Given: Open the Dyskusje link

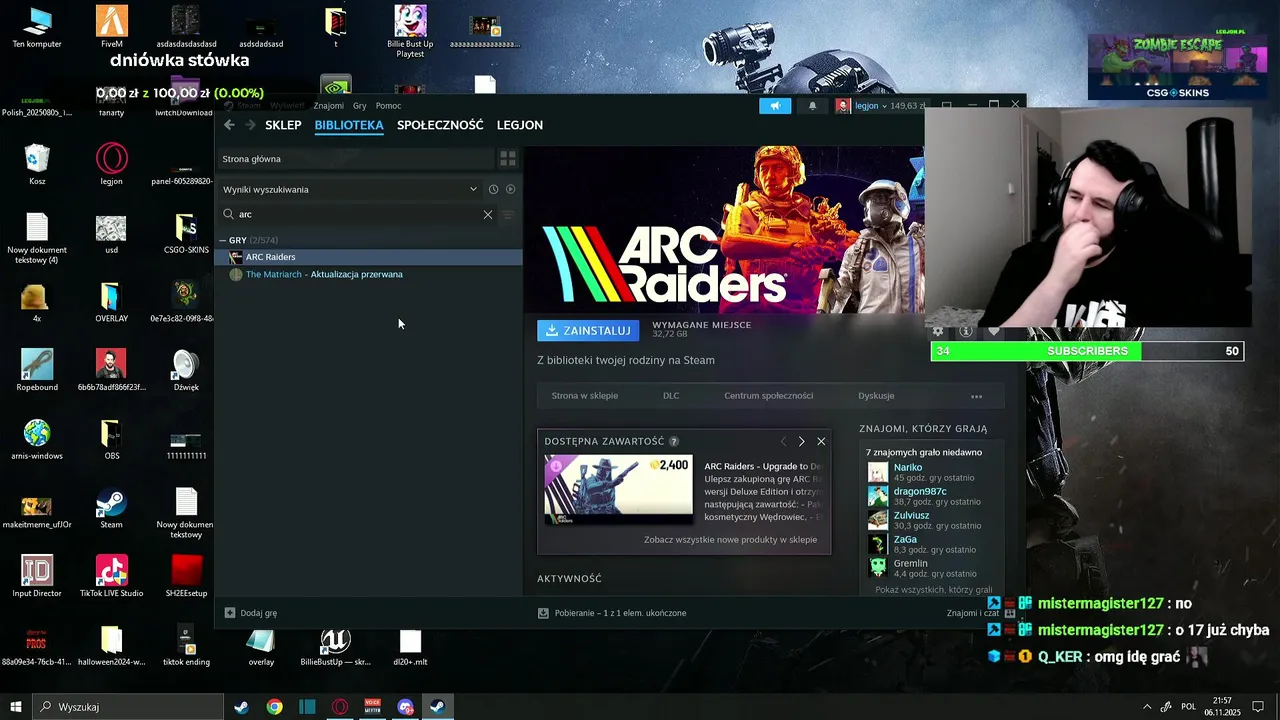Looking at the screenshot, I should click(x=876, y=396).
